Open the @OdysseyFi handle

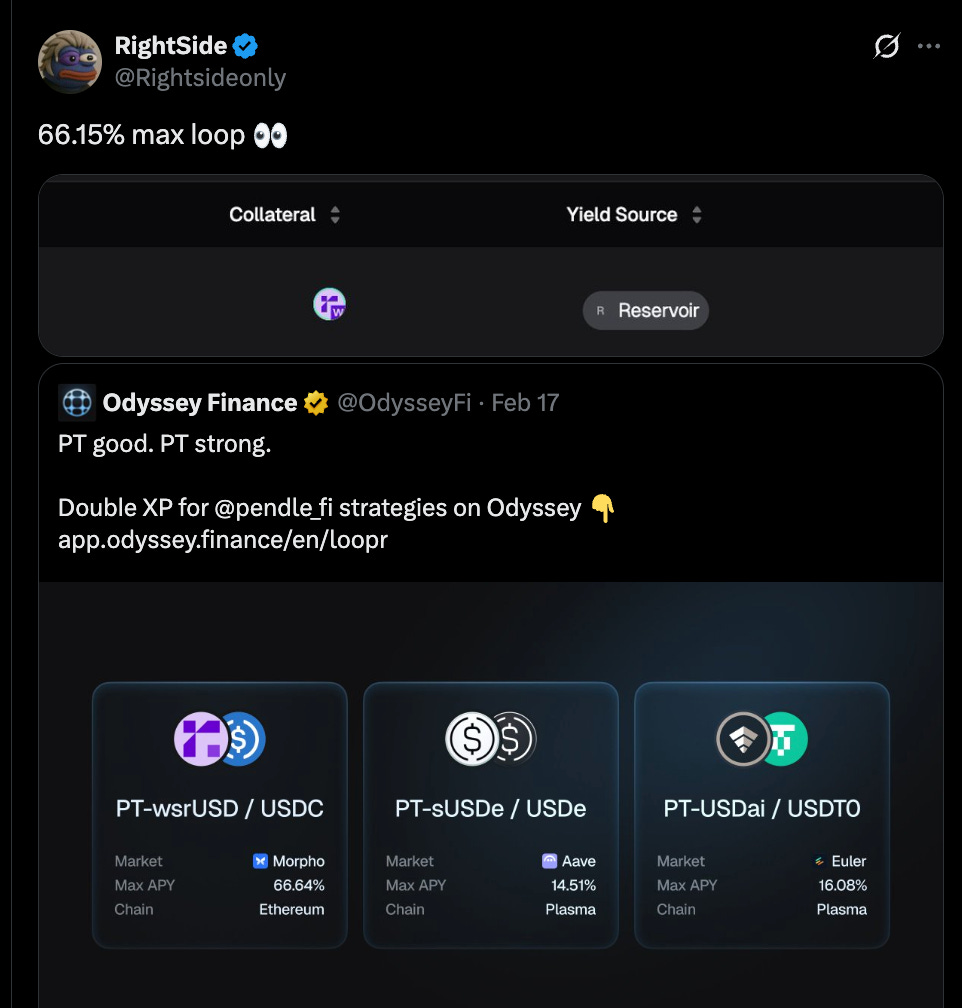click(x=404, y=403)
